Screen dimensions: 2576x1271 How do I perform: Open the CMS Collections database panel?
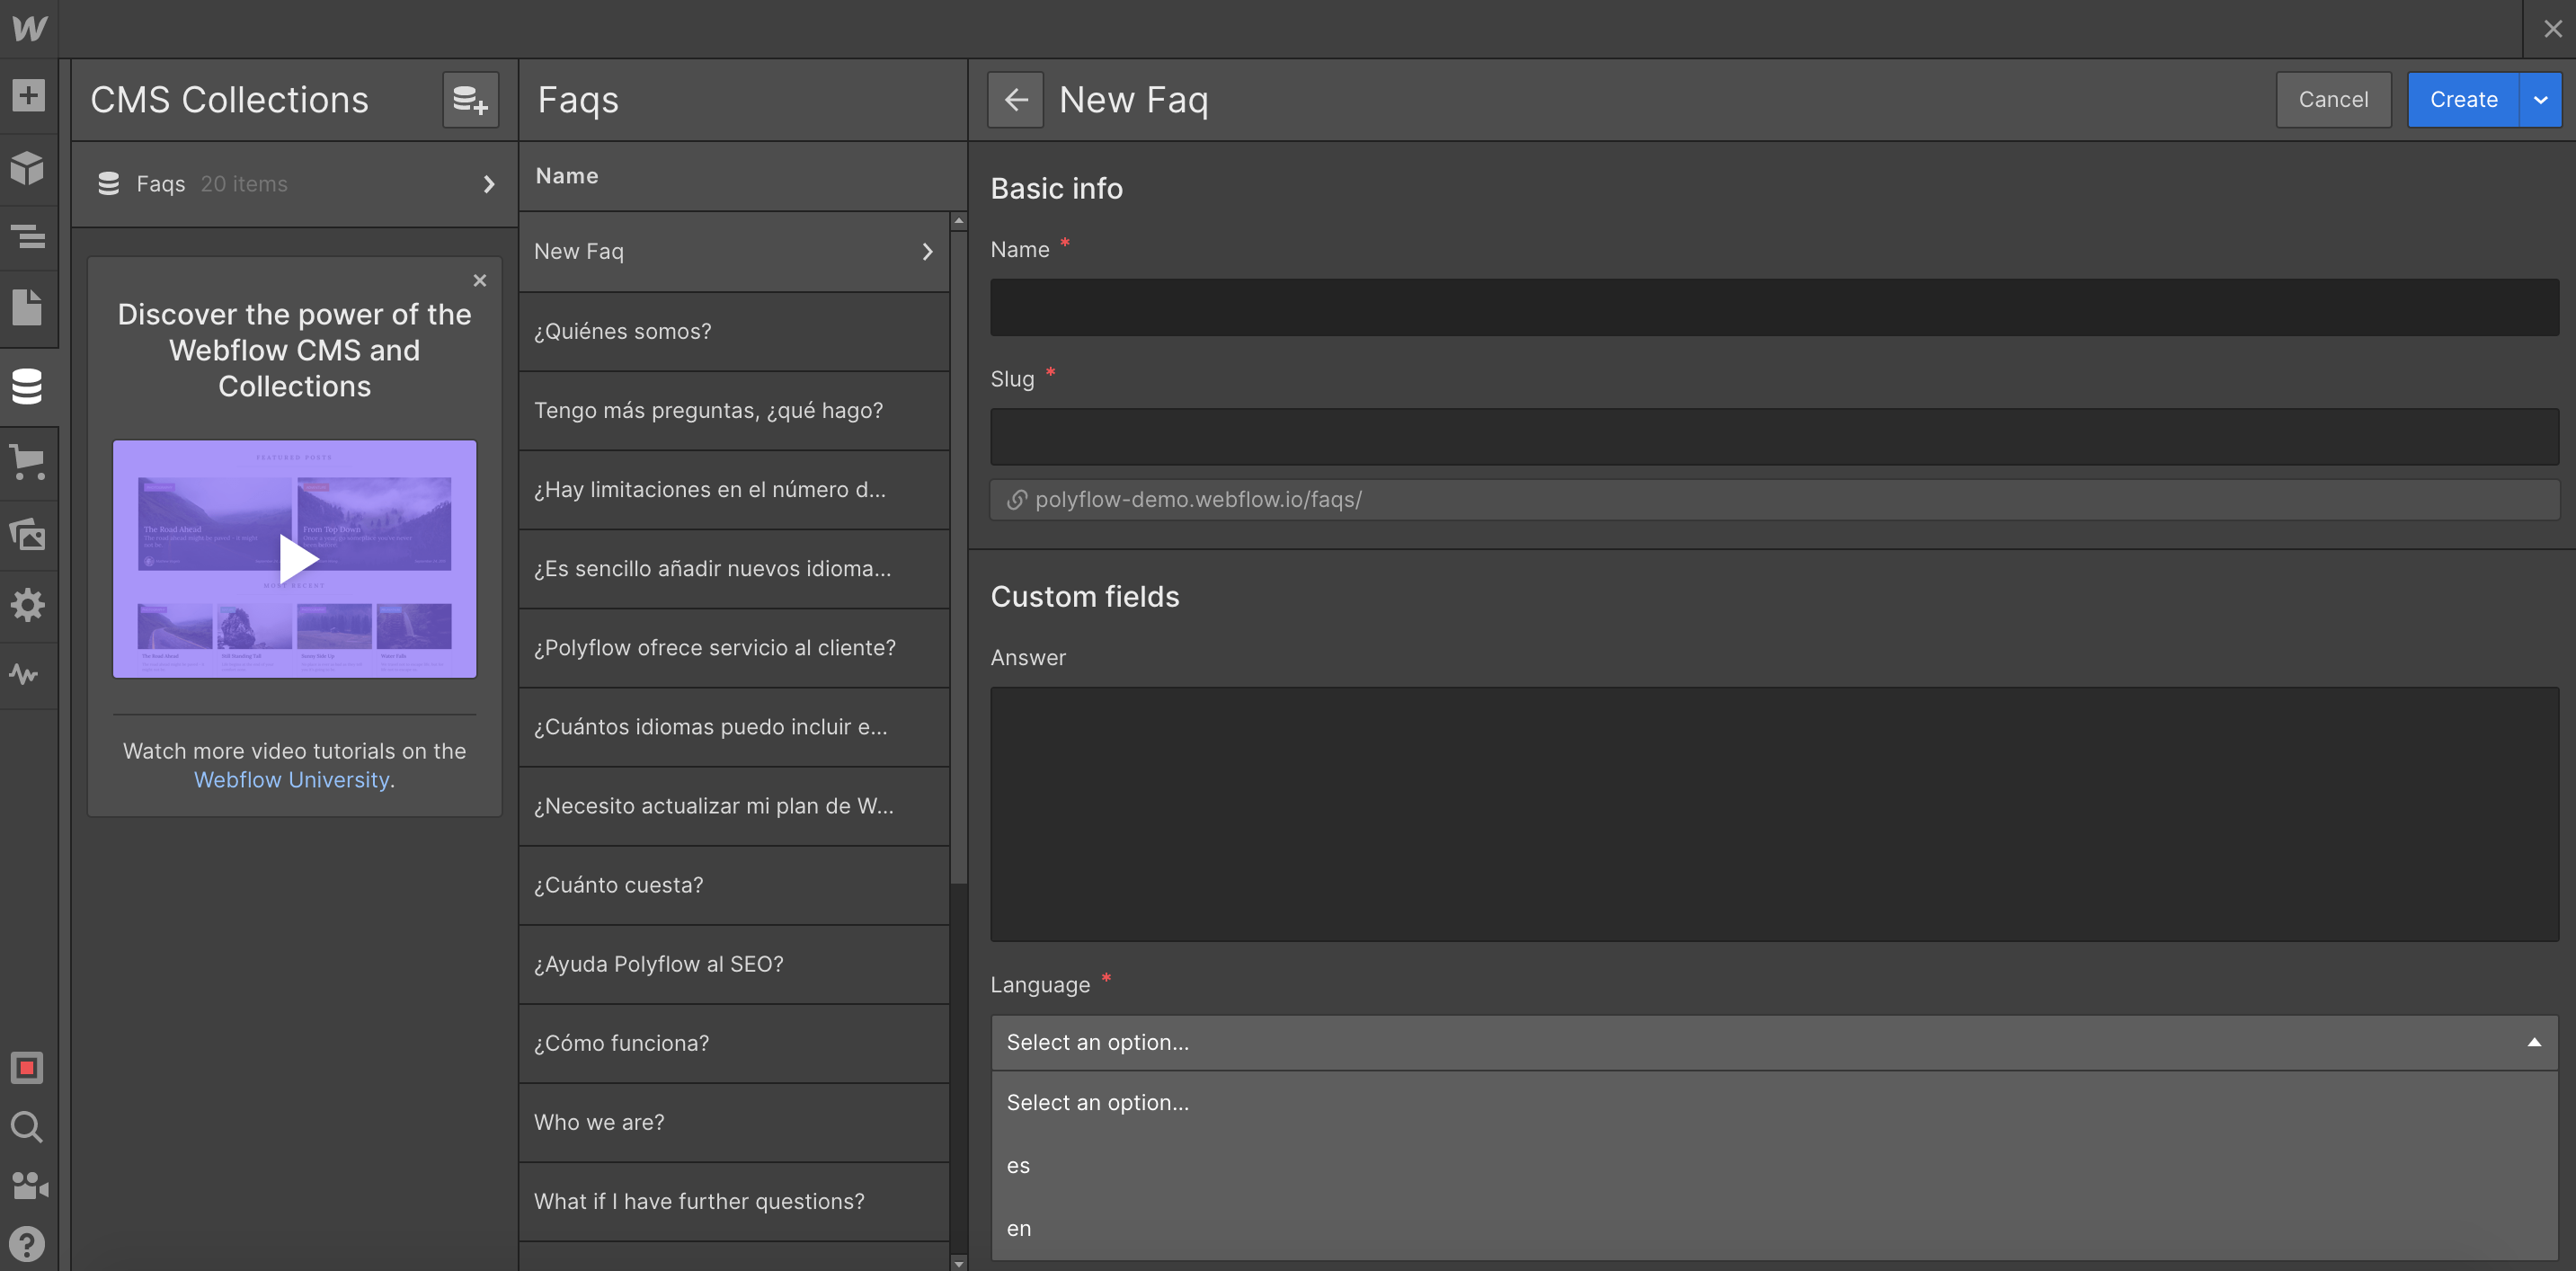(29, 386)
